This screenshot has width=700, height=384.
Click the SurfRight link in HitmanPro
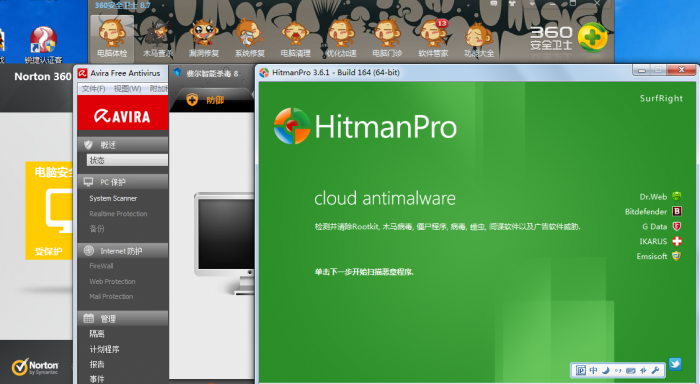661,98
